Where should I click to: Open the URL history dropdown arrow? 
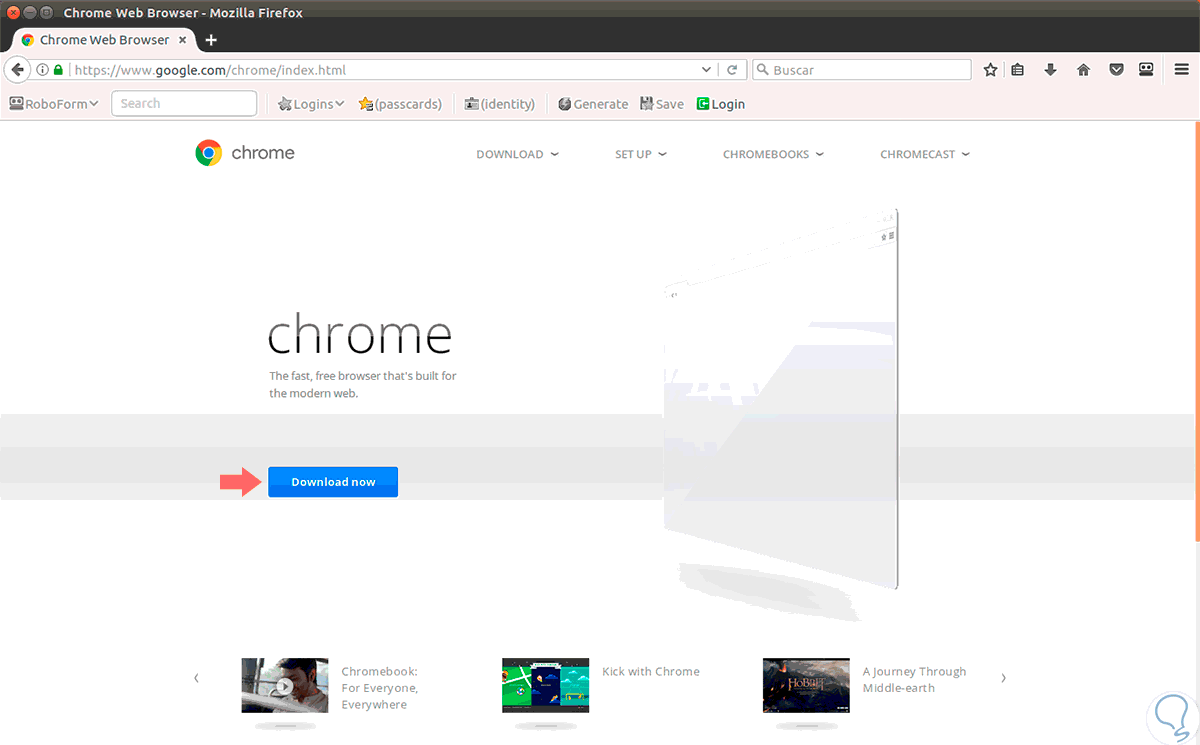pos(707,70)
